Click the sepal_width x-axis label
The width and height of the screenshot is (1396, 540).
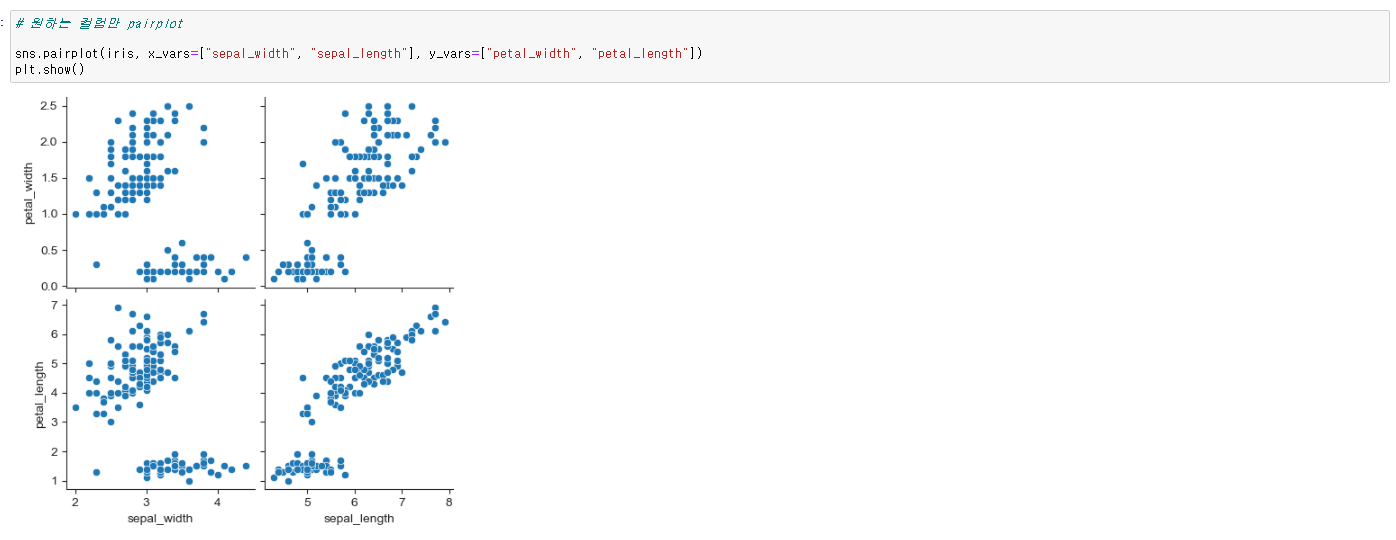pos(160,518)
